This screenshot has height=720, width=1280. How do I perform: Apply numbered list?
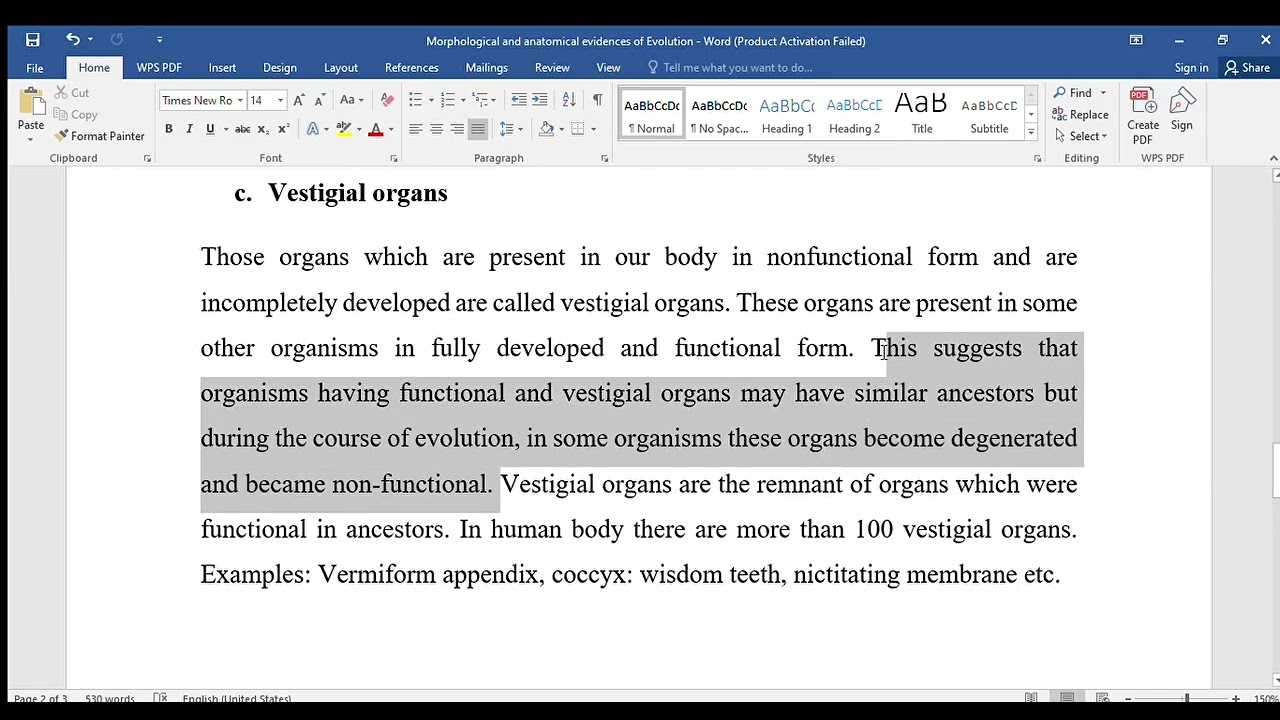pos(448,100)
